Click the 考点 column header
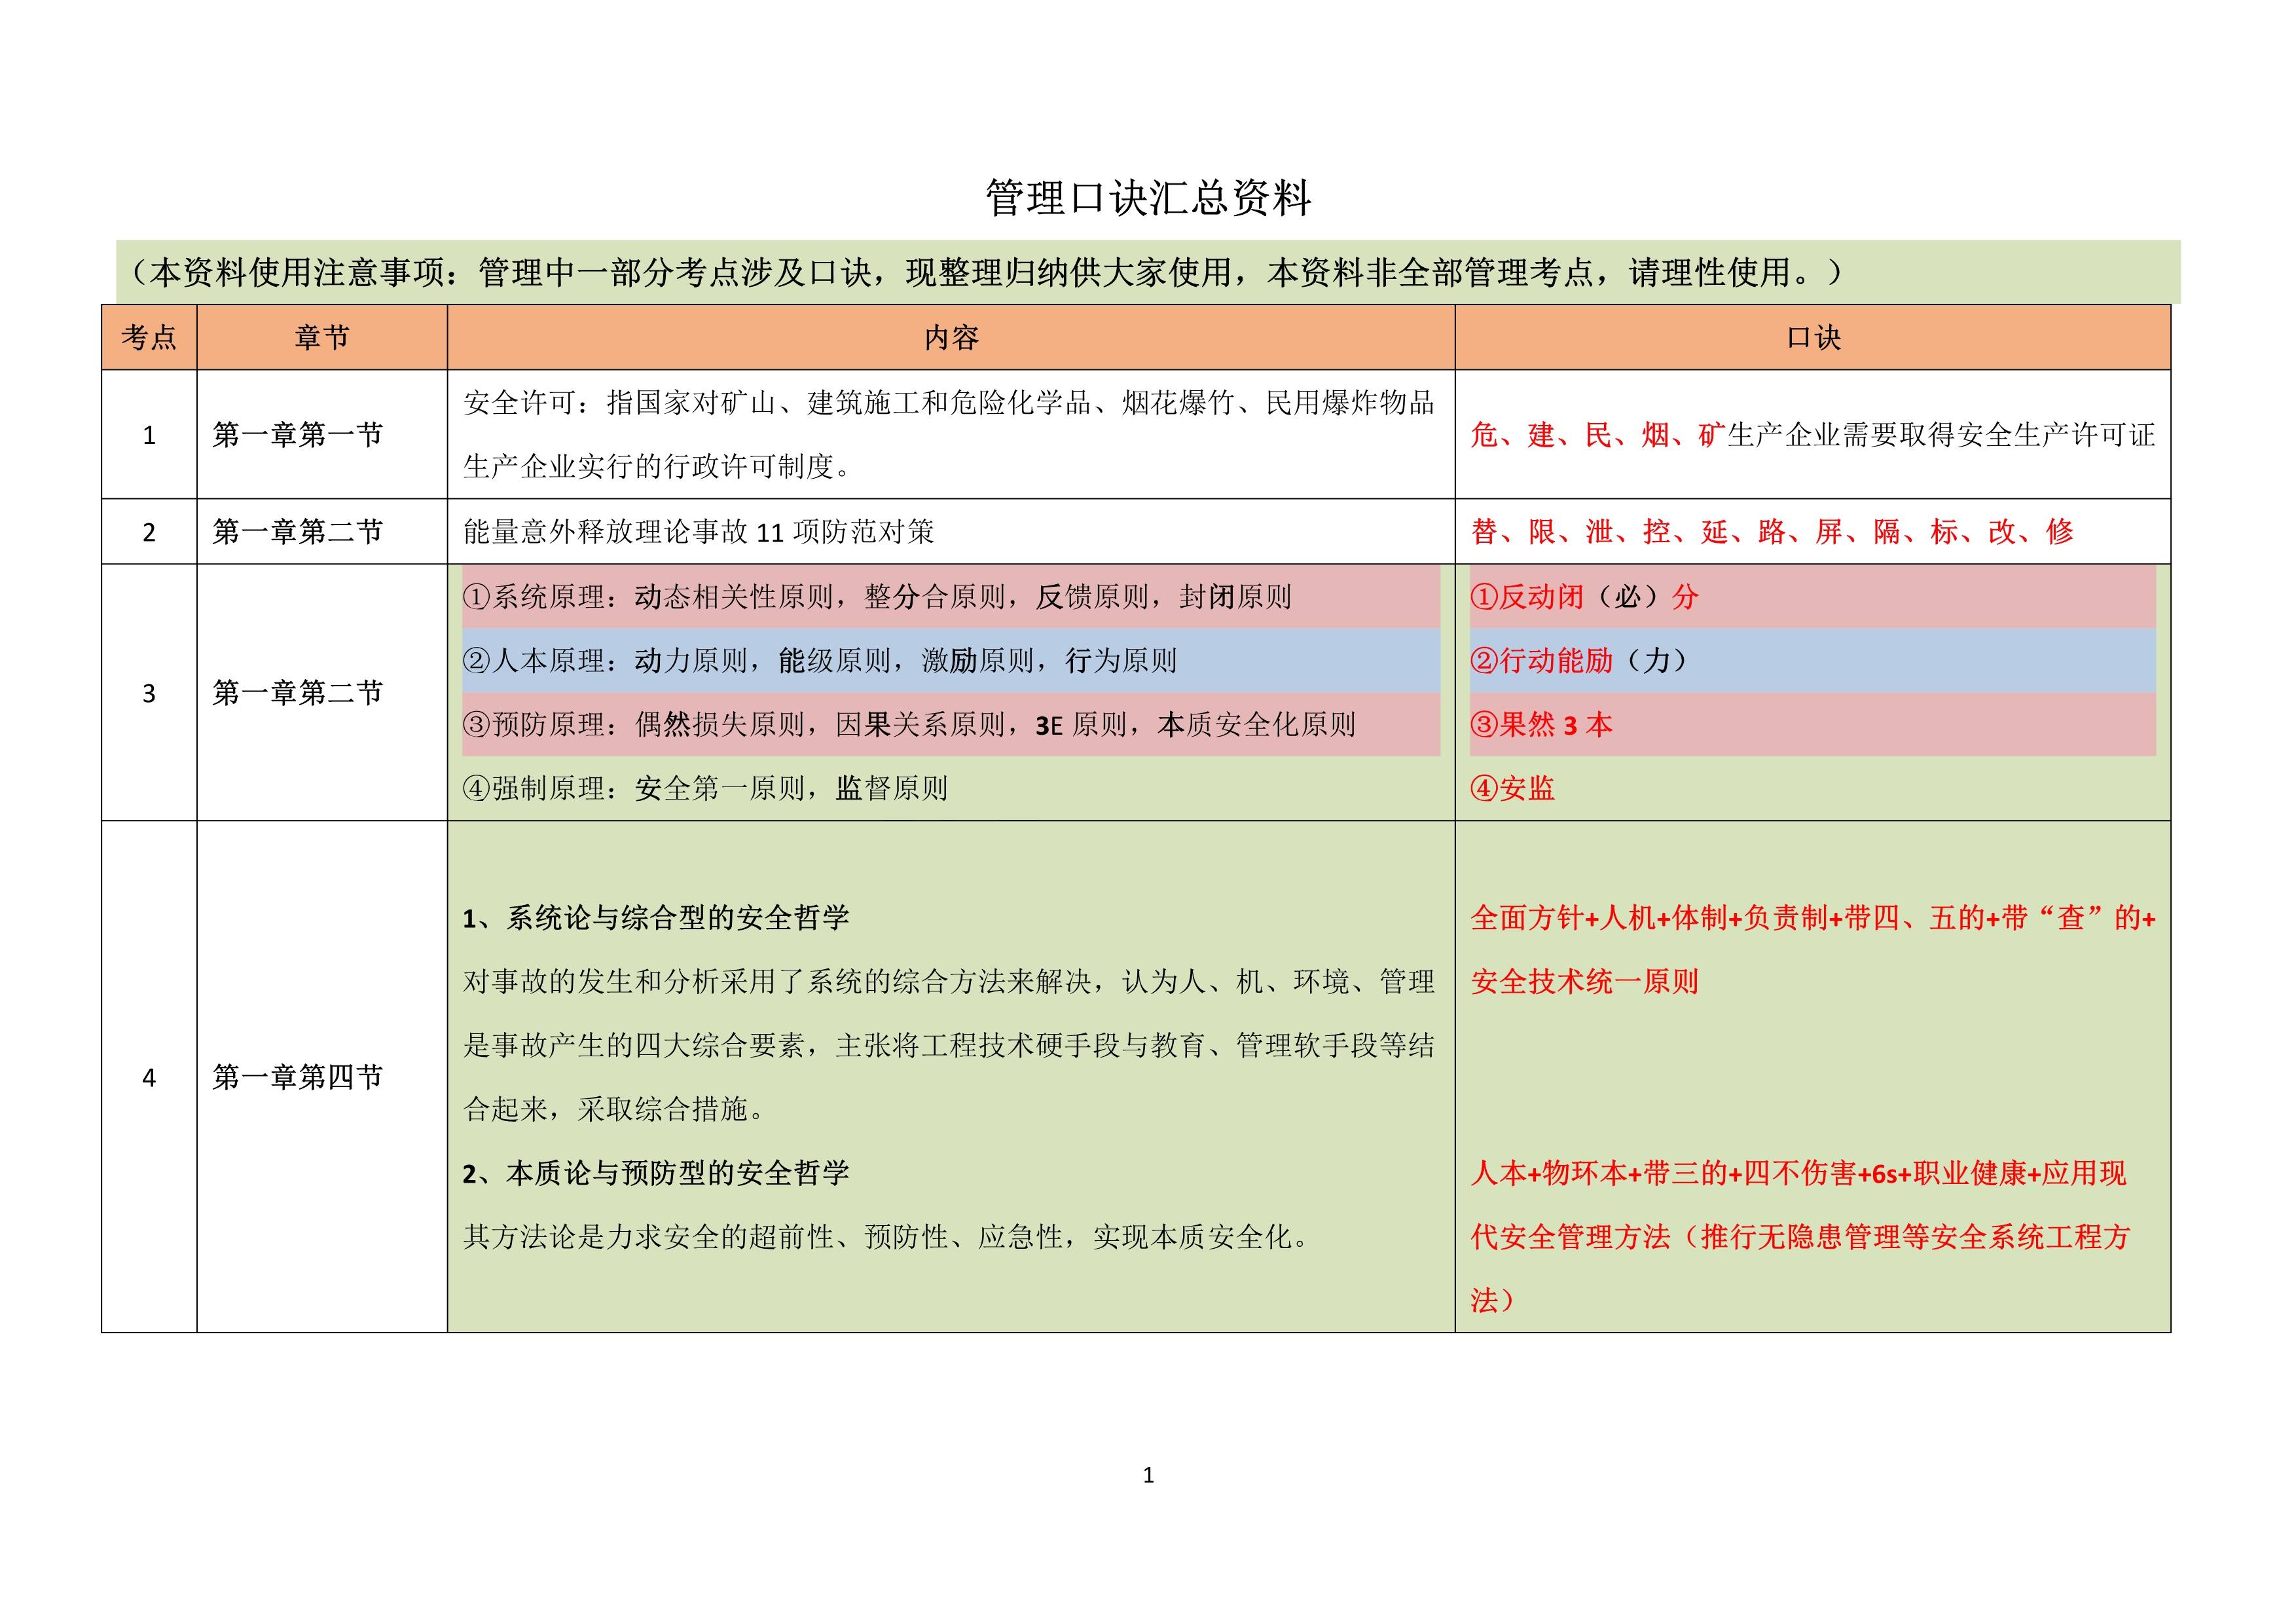2296x1624 pixels. 149,338
